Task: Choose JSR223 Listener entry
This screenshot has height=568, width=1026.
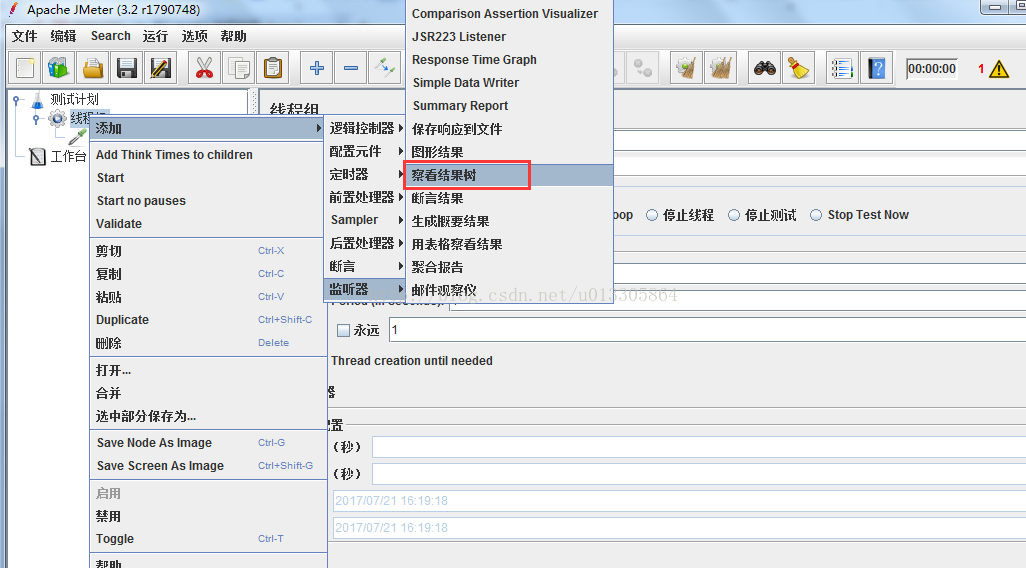Action: coord(509,37)
